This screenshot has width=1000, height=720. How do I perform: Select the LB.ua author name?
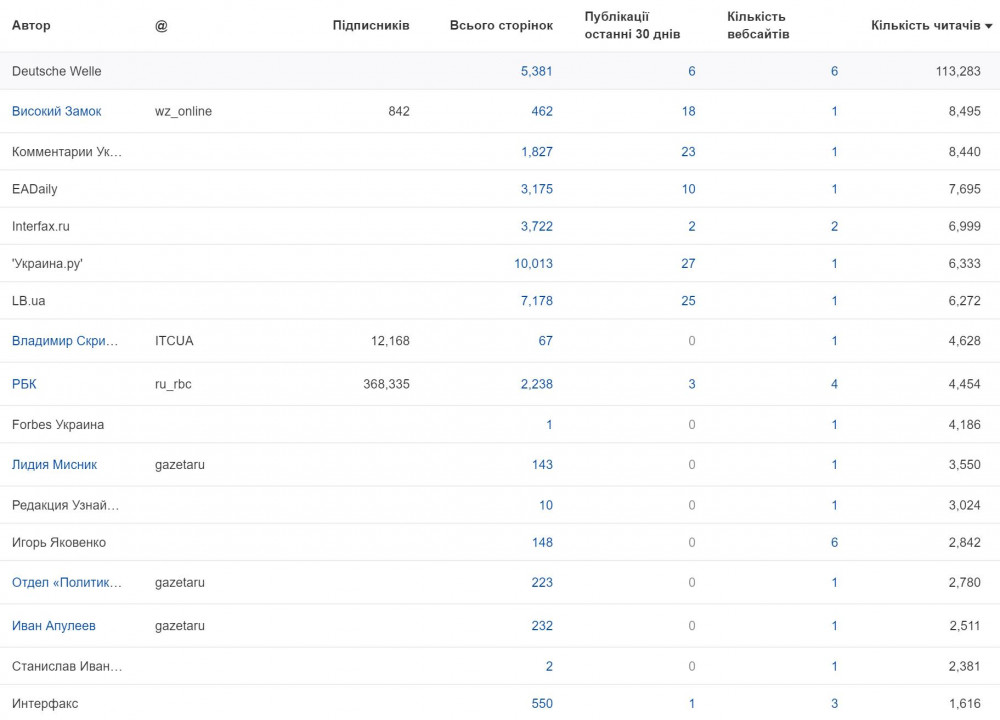pos(29,301)
